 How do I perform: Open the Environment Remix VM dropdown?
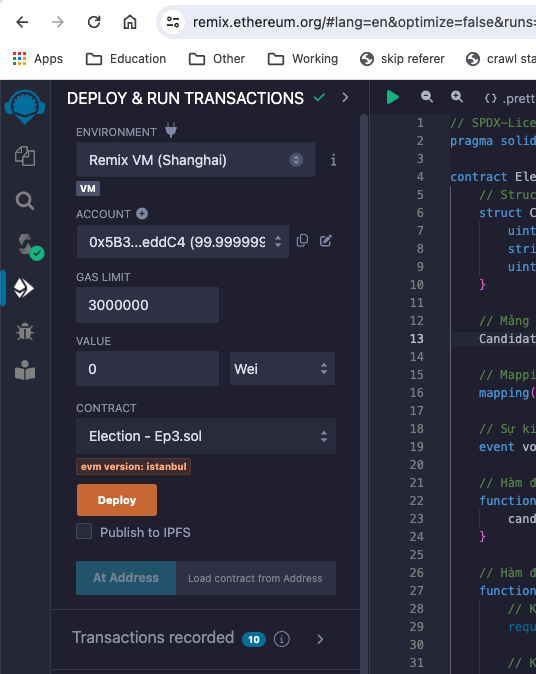pyautogui.click(x=196, y=160)
